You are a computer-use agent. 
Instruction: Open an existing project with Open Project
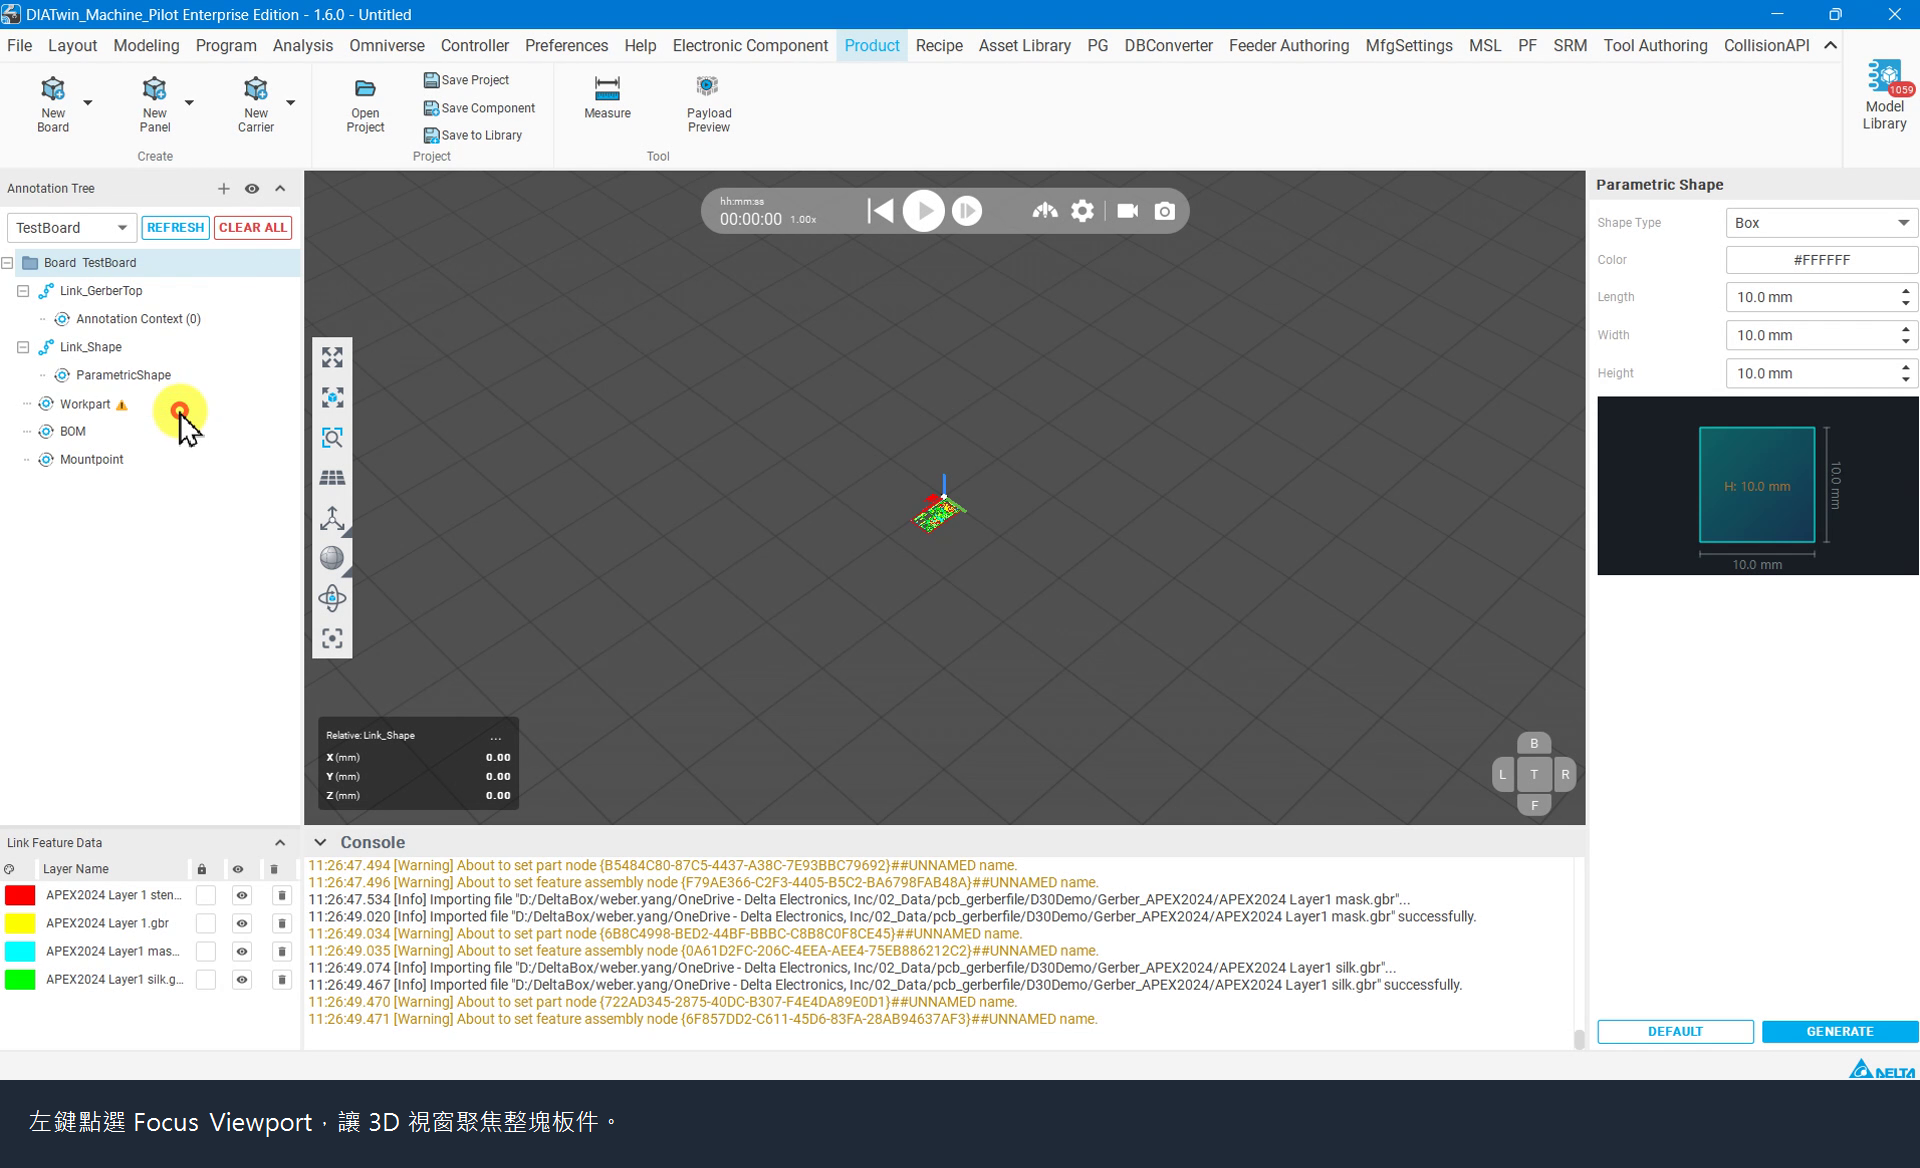click(365, 105)
